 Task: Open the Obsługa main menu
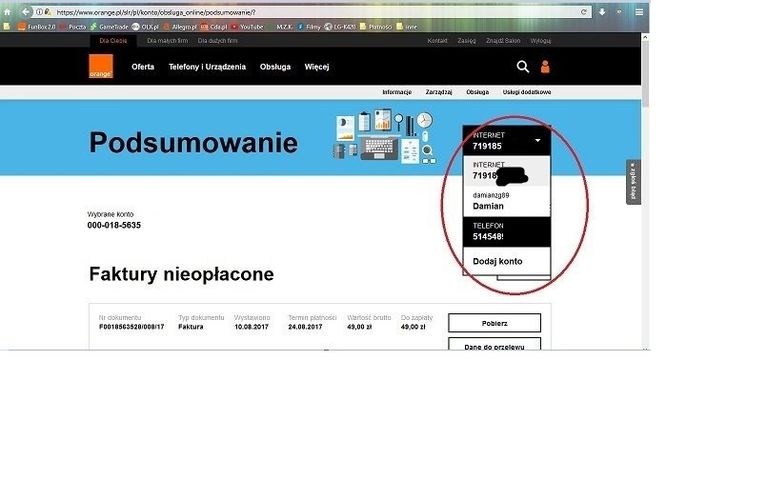point(275,67)
